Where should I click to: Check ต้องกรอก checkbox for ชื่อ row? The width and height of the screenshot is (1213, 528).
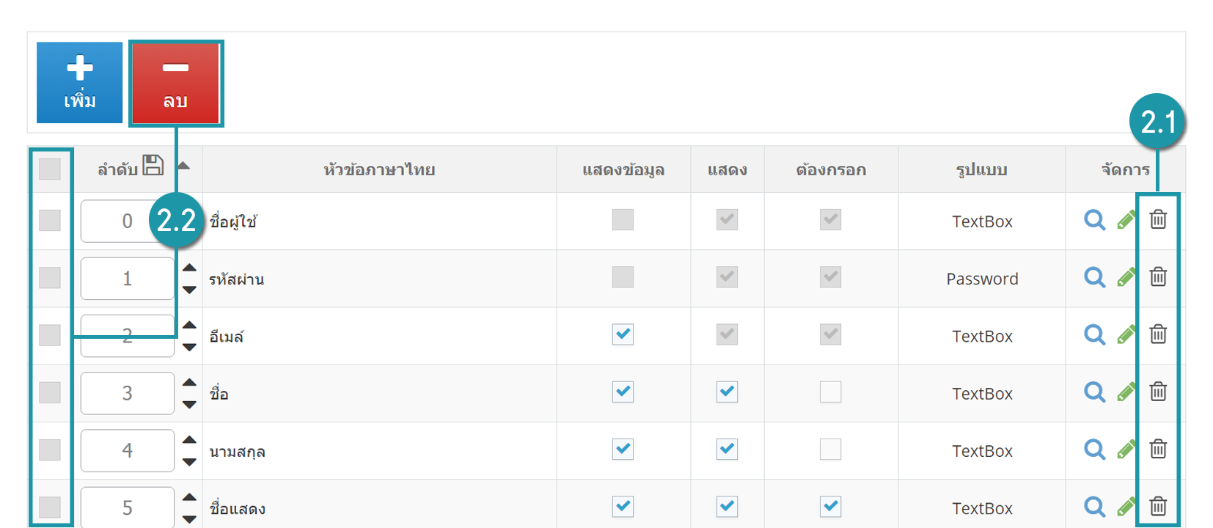point(830,392)
